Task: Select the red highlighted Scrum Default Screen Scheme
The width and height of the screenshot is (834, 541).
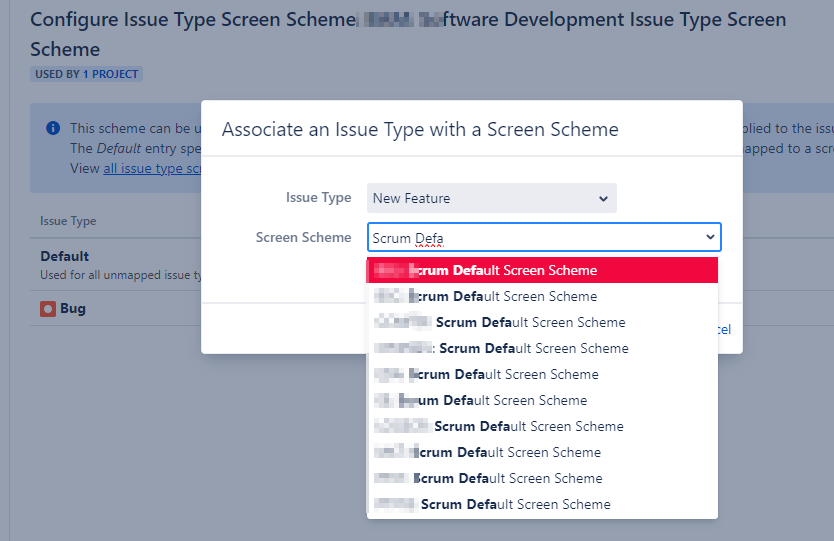Action: click(542, 270)
